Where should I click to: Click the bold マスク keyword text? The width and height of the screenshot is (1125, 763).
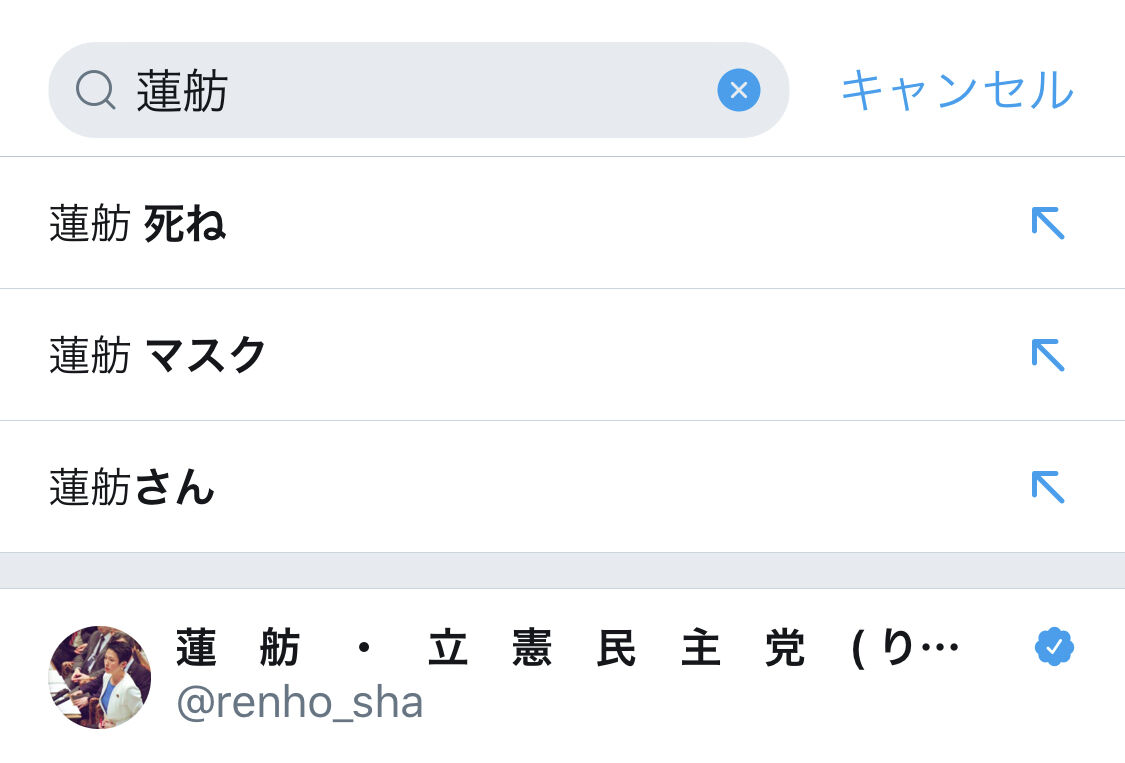pyautogui.click(x=206, y=356)
